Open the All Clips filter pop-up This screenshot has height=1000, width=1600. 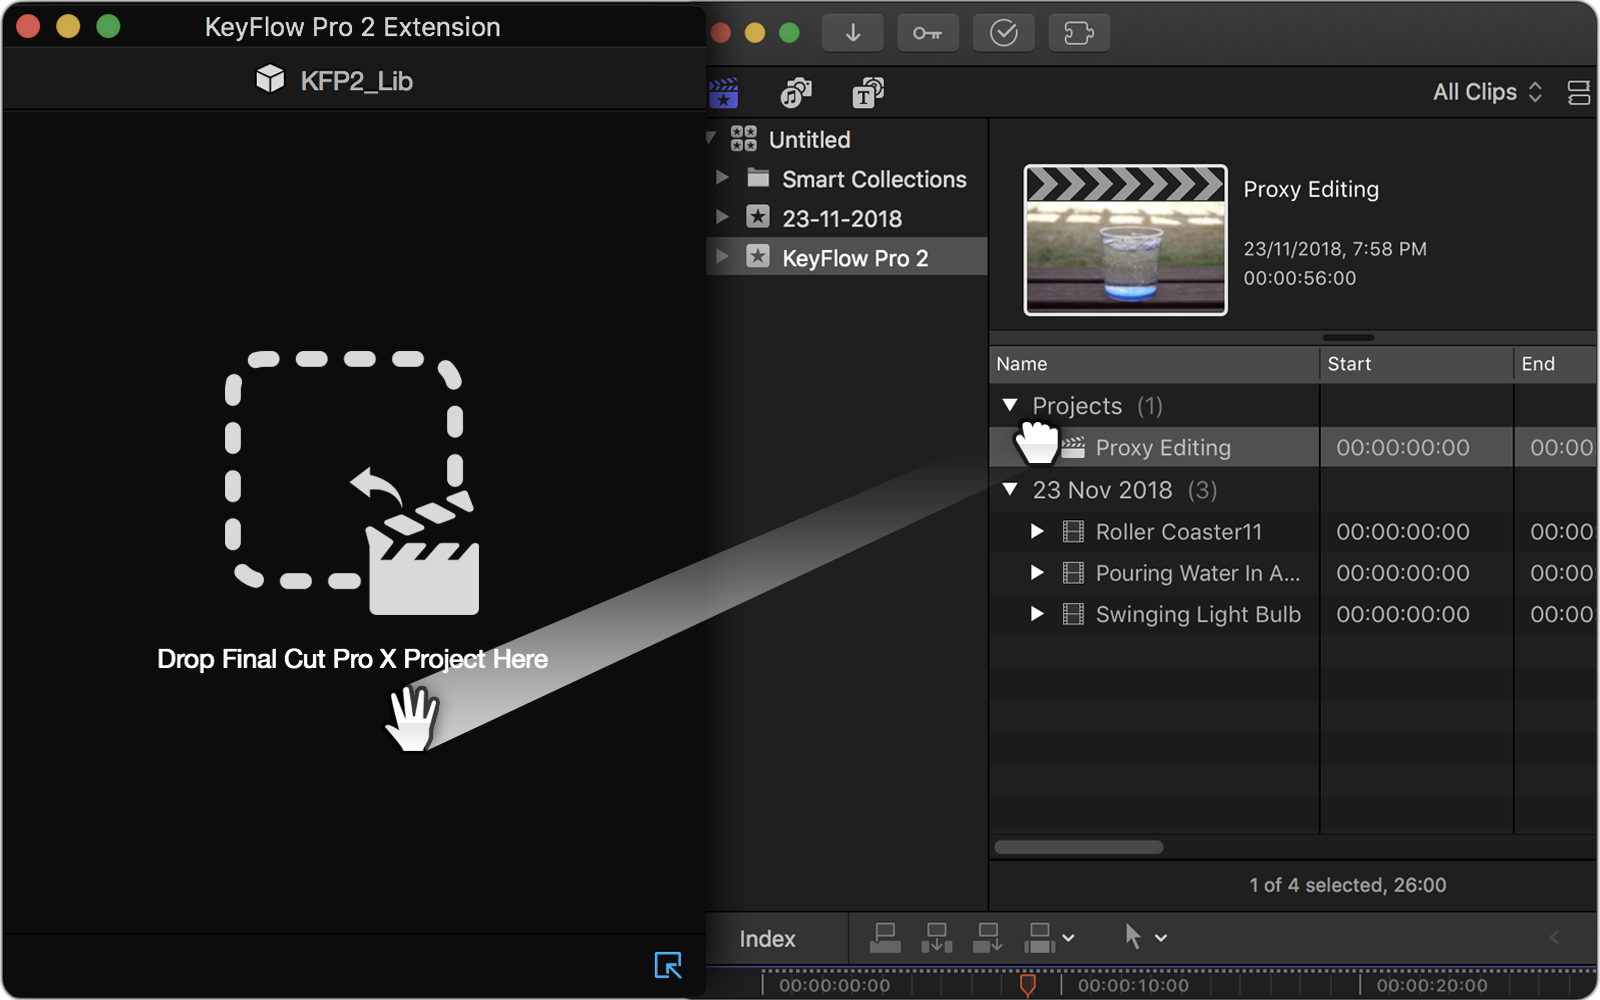coord(1487,92)
